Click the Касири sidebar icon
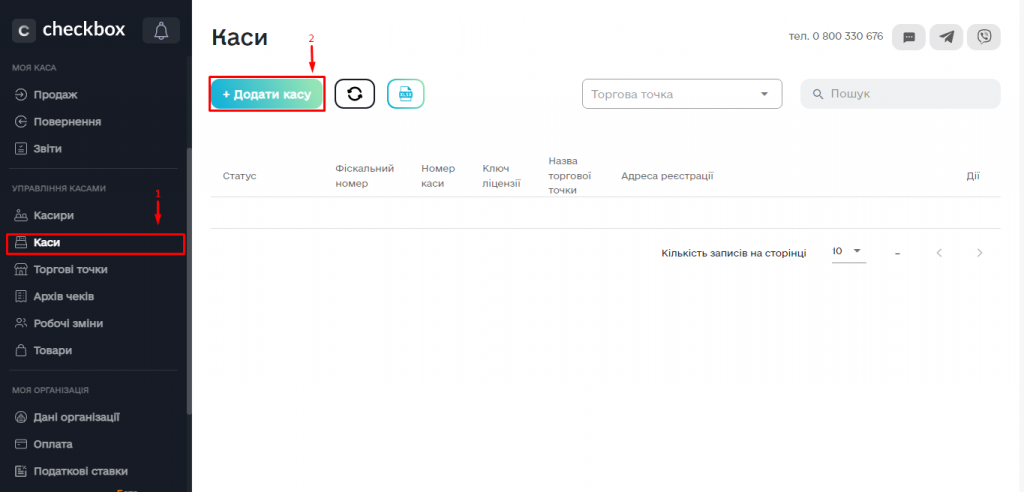This screenshot has height=492, width=1024. [x=21, y=215]
